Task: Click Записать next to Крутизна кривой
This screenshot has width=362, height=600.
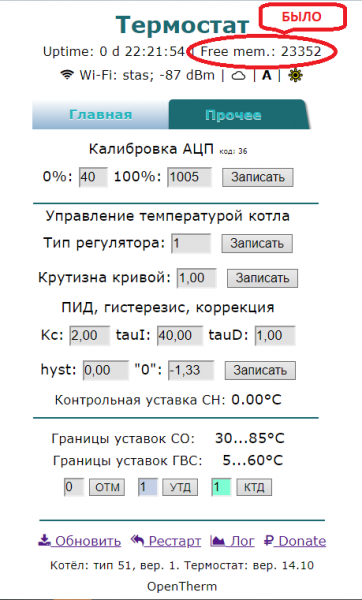Action: coord(262,278)
